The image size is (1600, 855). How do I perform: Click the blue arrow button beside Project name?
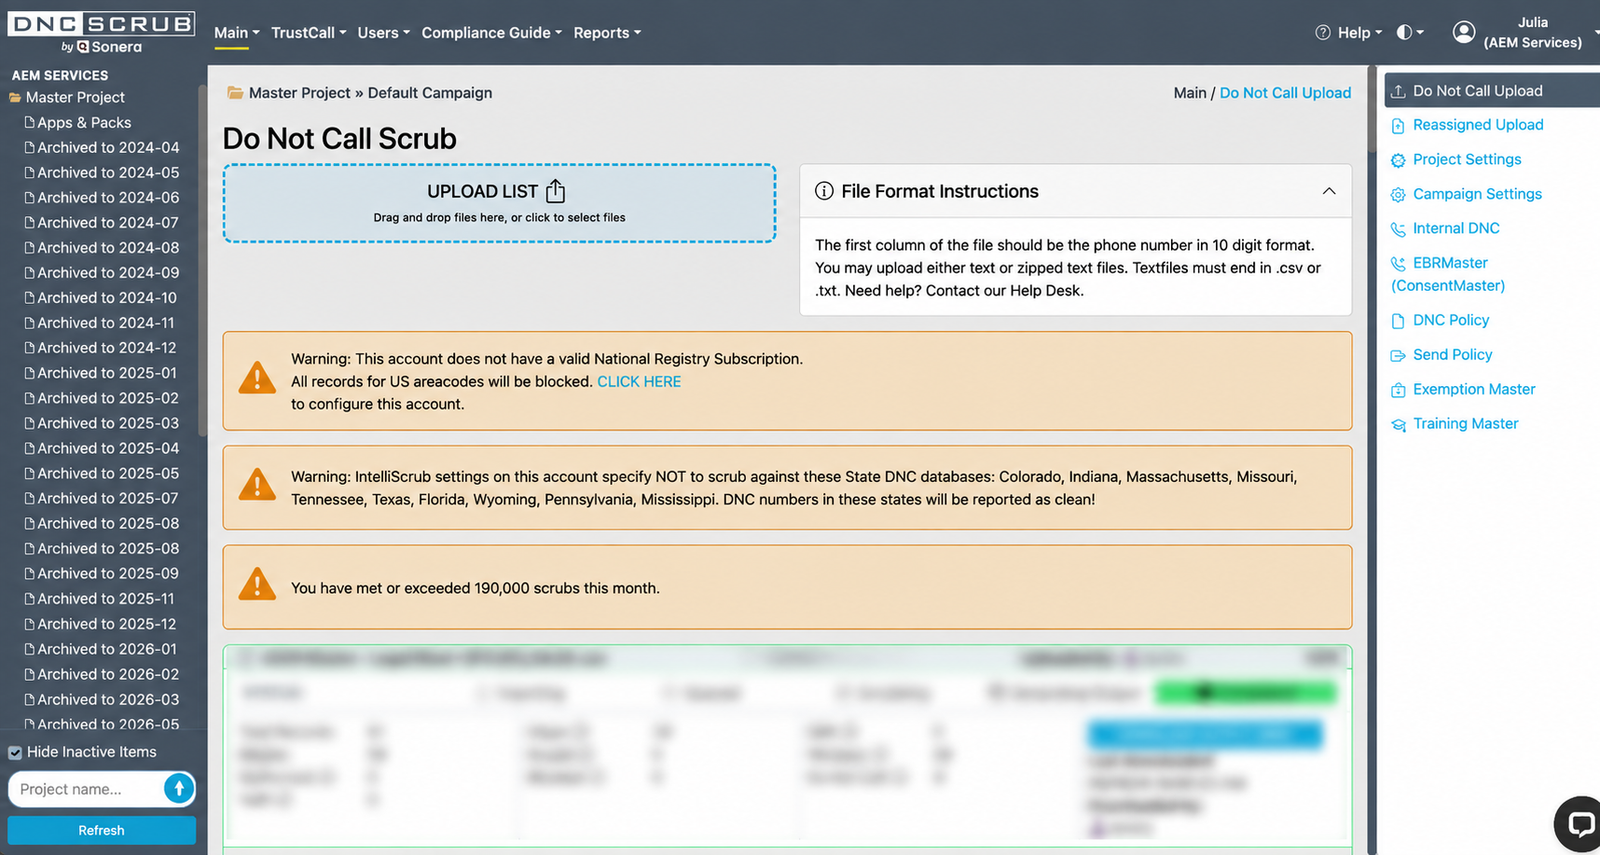click(x=178, y=789)
